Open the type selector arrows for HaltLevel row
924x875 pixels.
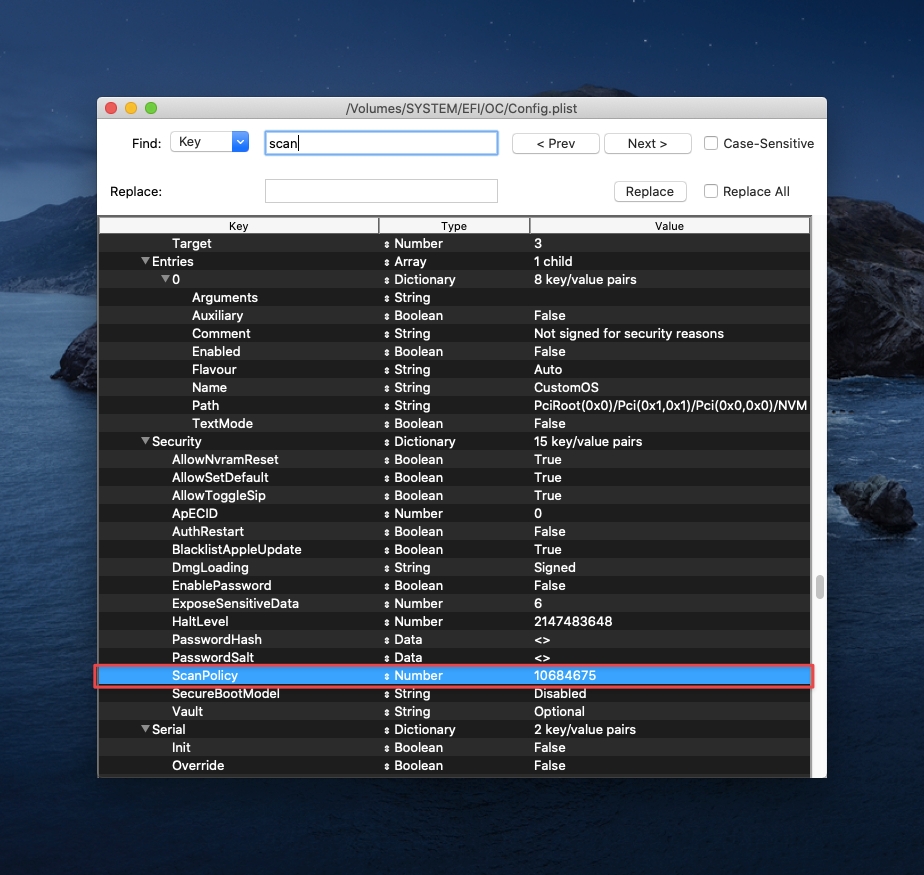coord(387,622)
